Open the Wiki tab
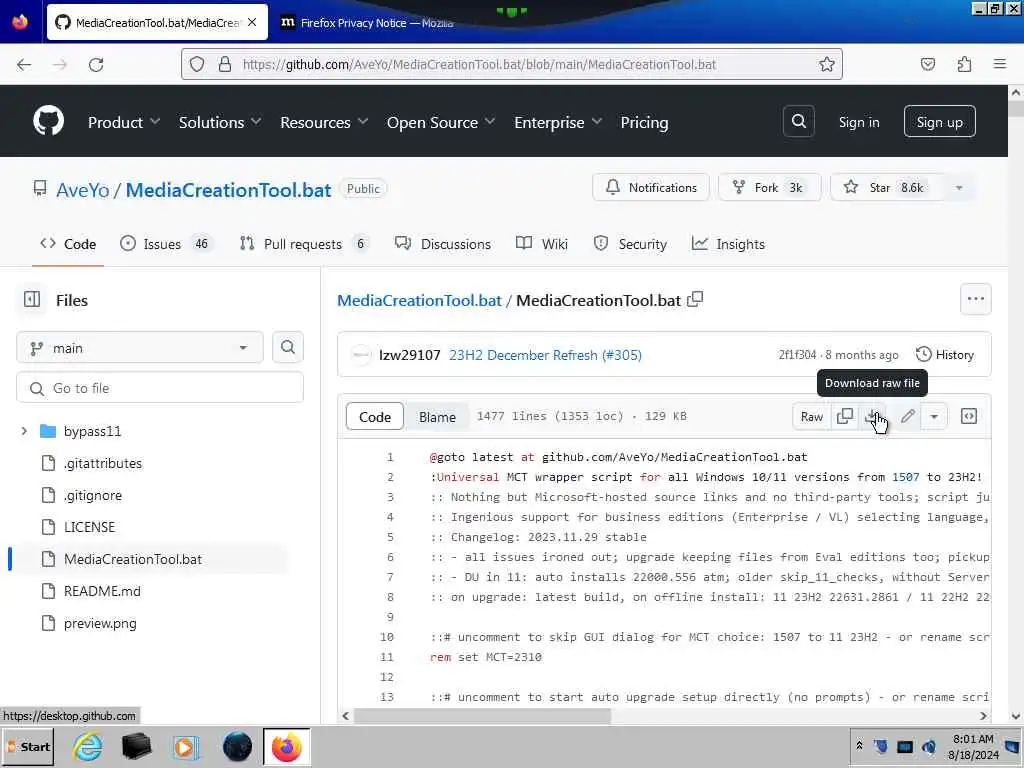Viewport: 1024px width, 768px height. [x=541, y=244]
